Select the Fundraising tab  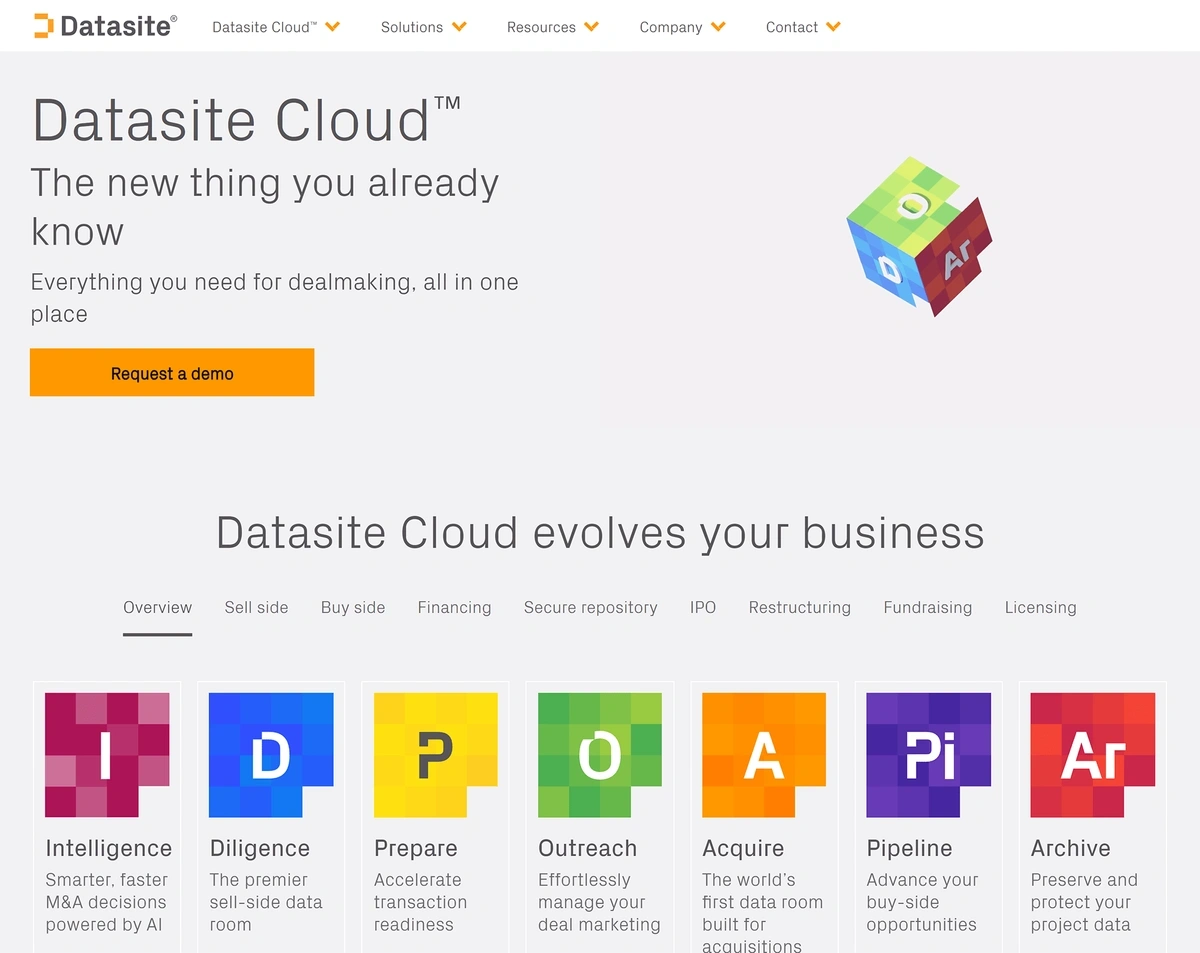tap(928, 607)
